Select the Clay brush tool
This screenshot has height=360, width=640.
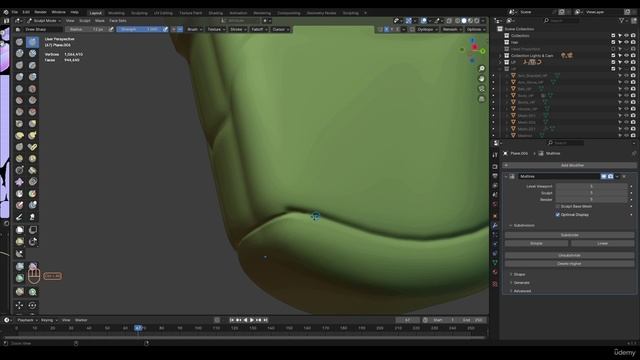(x=19, y=53)
